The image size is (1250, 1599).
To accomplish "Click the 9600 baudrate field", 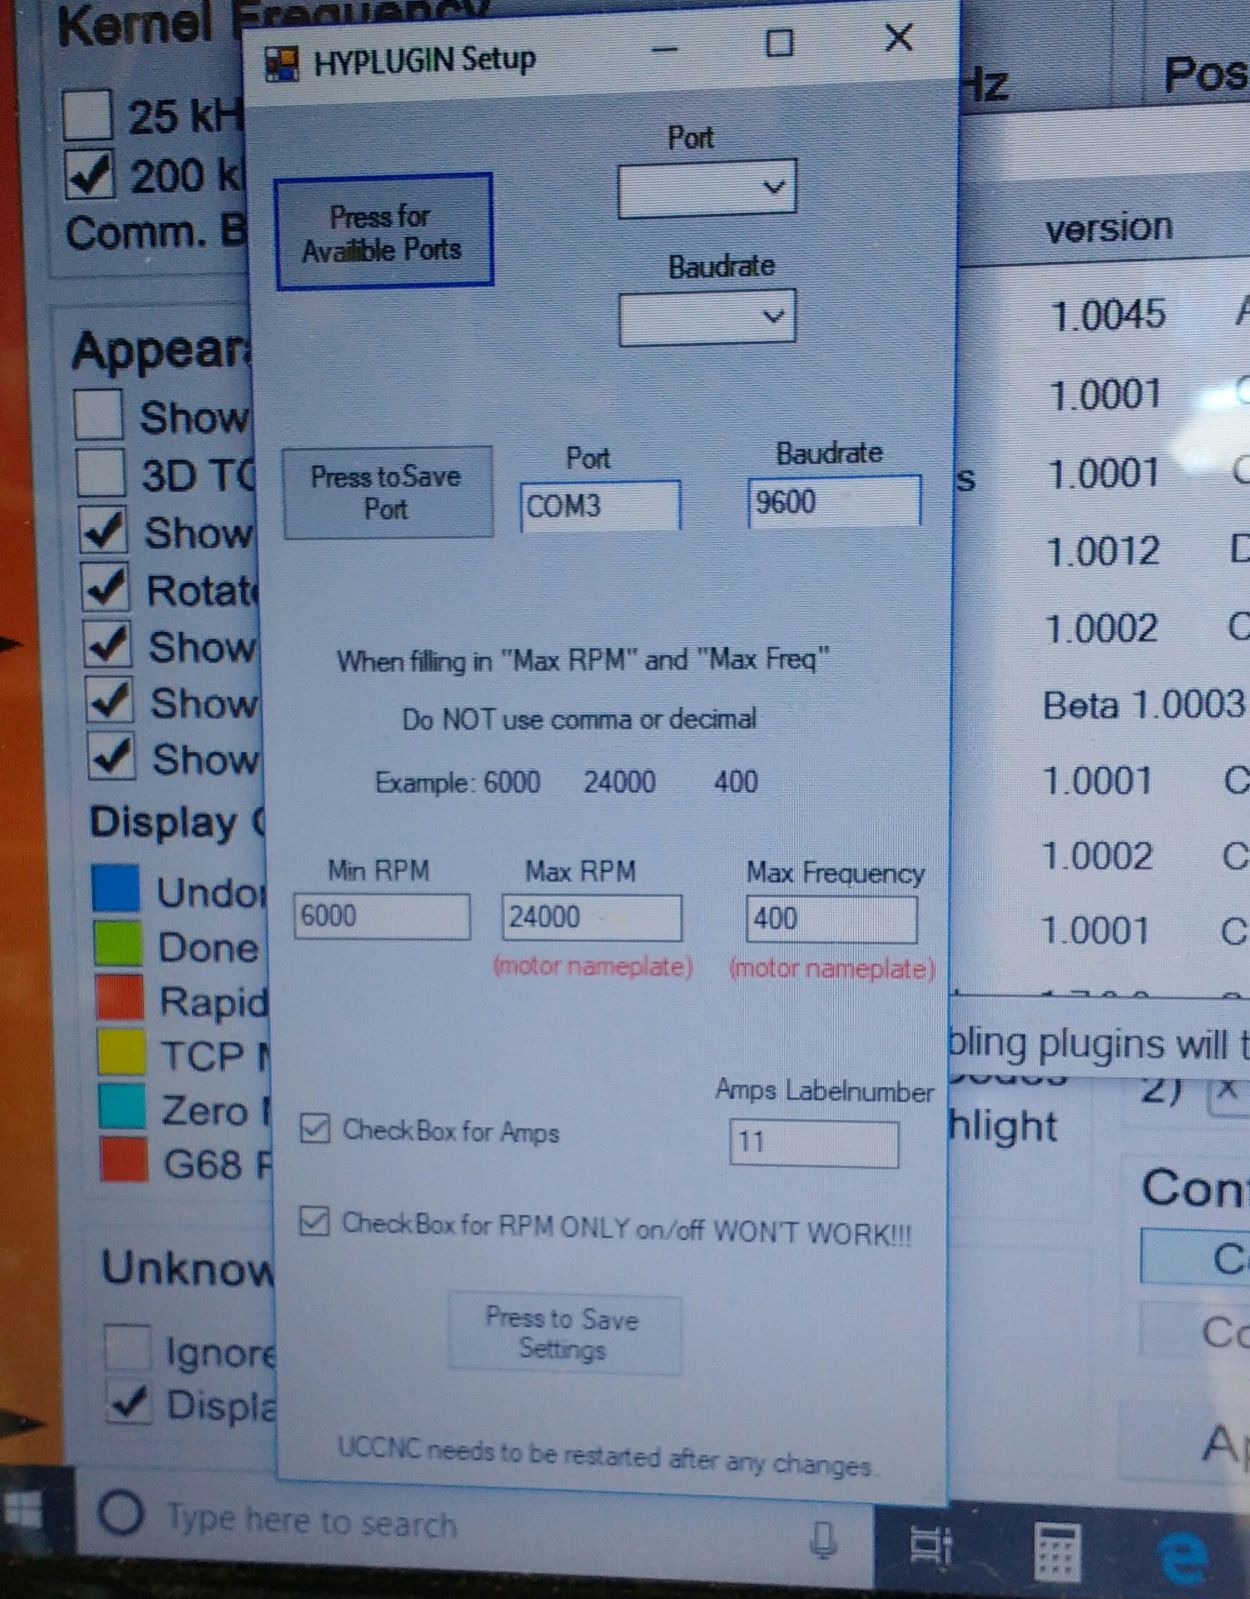I will point(834,501).
